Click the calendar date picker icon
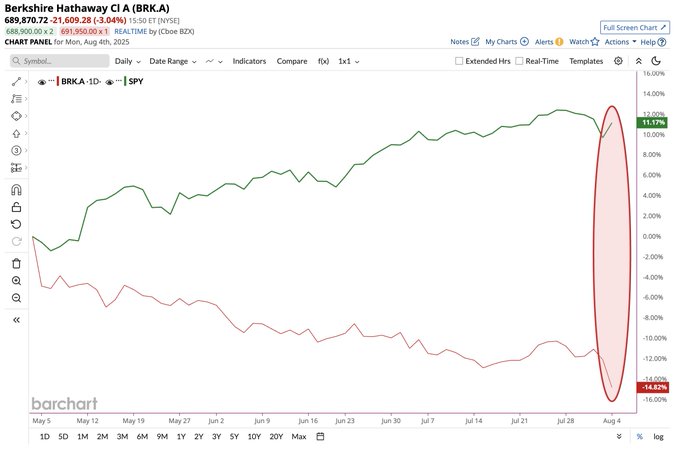The width and height of the screenshot is (680, 450). 321,436
